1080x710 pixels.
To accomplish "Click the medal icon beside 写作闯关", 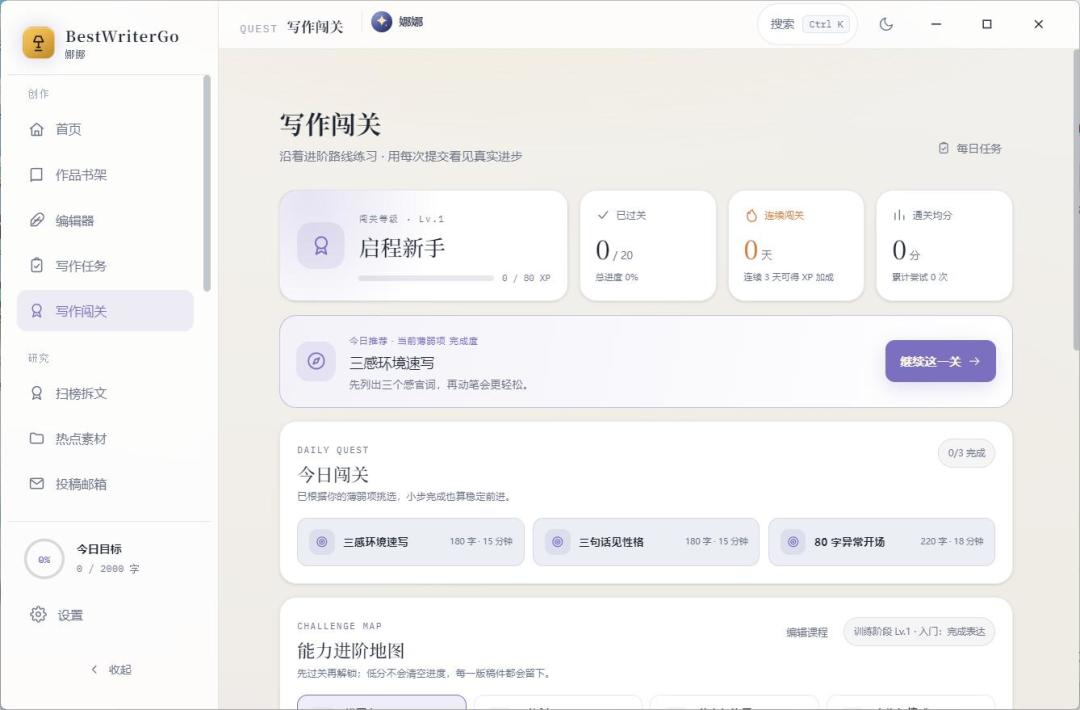I will click(x=37, y=311).
